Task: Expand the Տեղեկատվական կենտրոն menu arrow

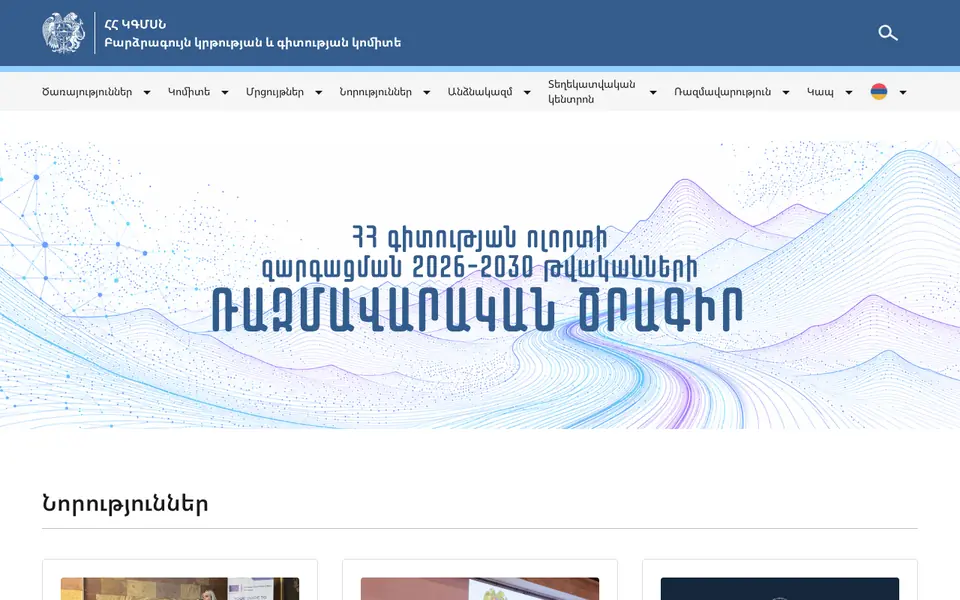Action: coord(653,92)
